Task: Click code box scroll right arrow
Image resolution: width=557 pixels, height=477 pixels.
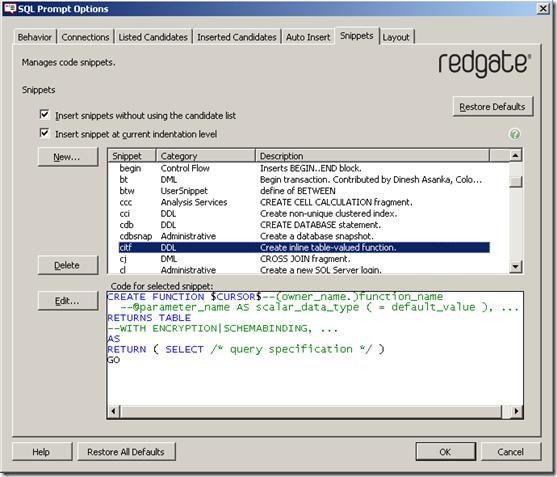Action: point(516,411)
